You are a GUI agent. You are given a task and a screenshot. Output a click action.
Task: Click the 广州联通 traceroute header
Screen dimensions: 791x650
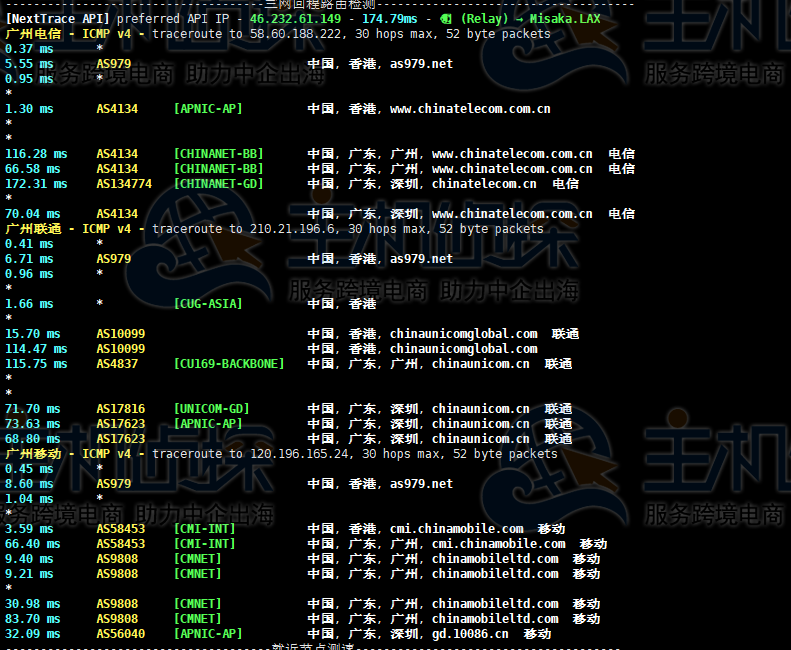coord(33,229)
